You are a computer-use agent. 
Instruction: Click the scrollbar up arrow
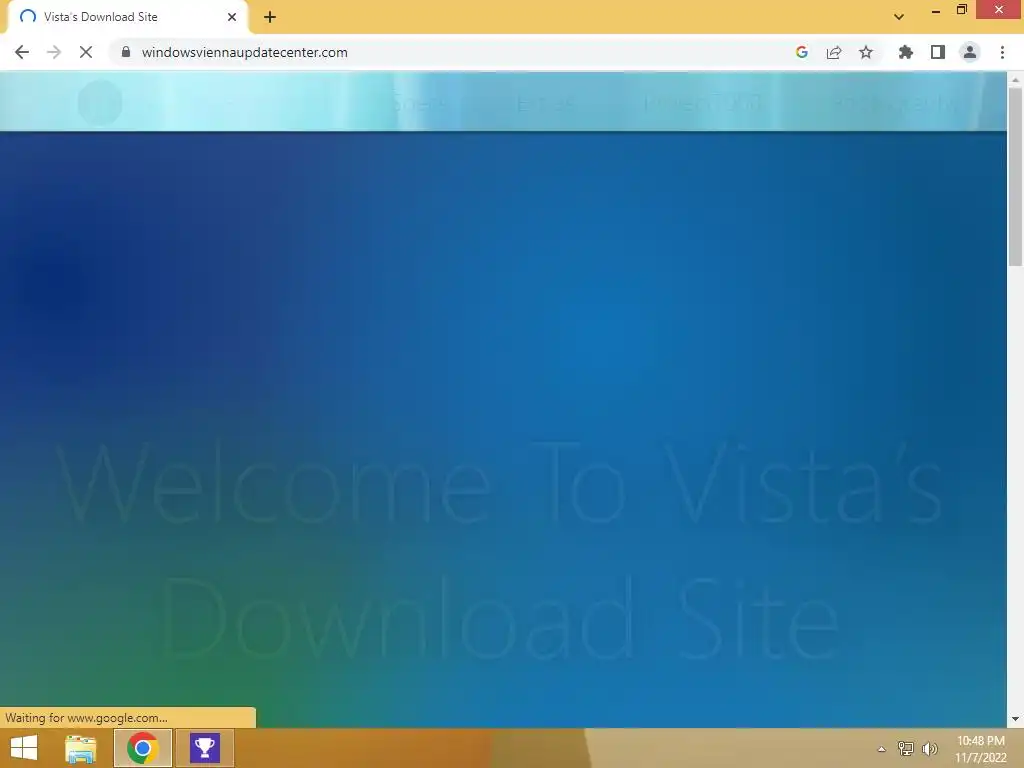click(1015, 79)
